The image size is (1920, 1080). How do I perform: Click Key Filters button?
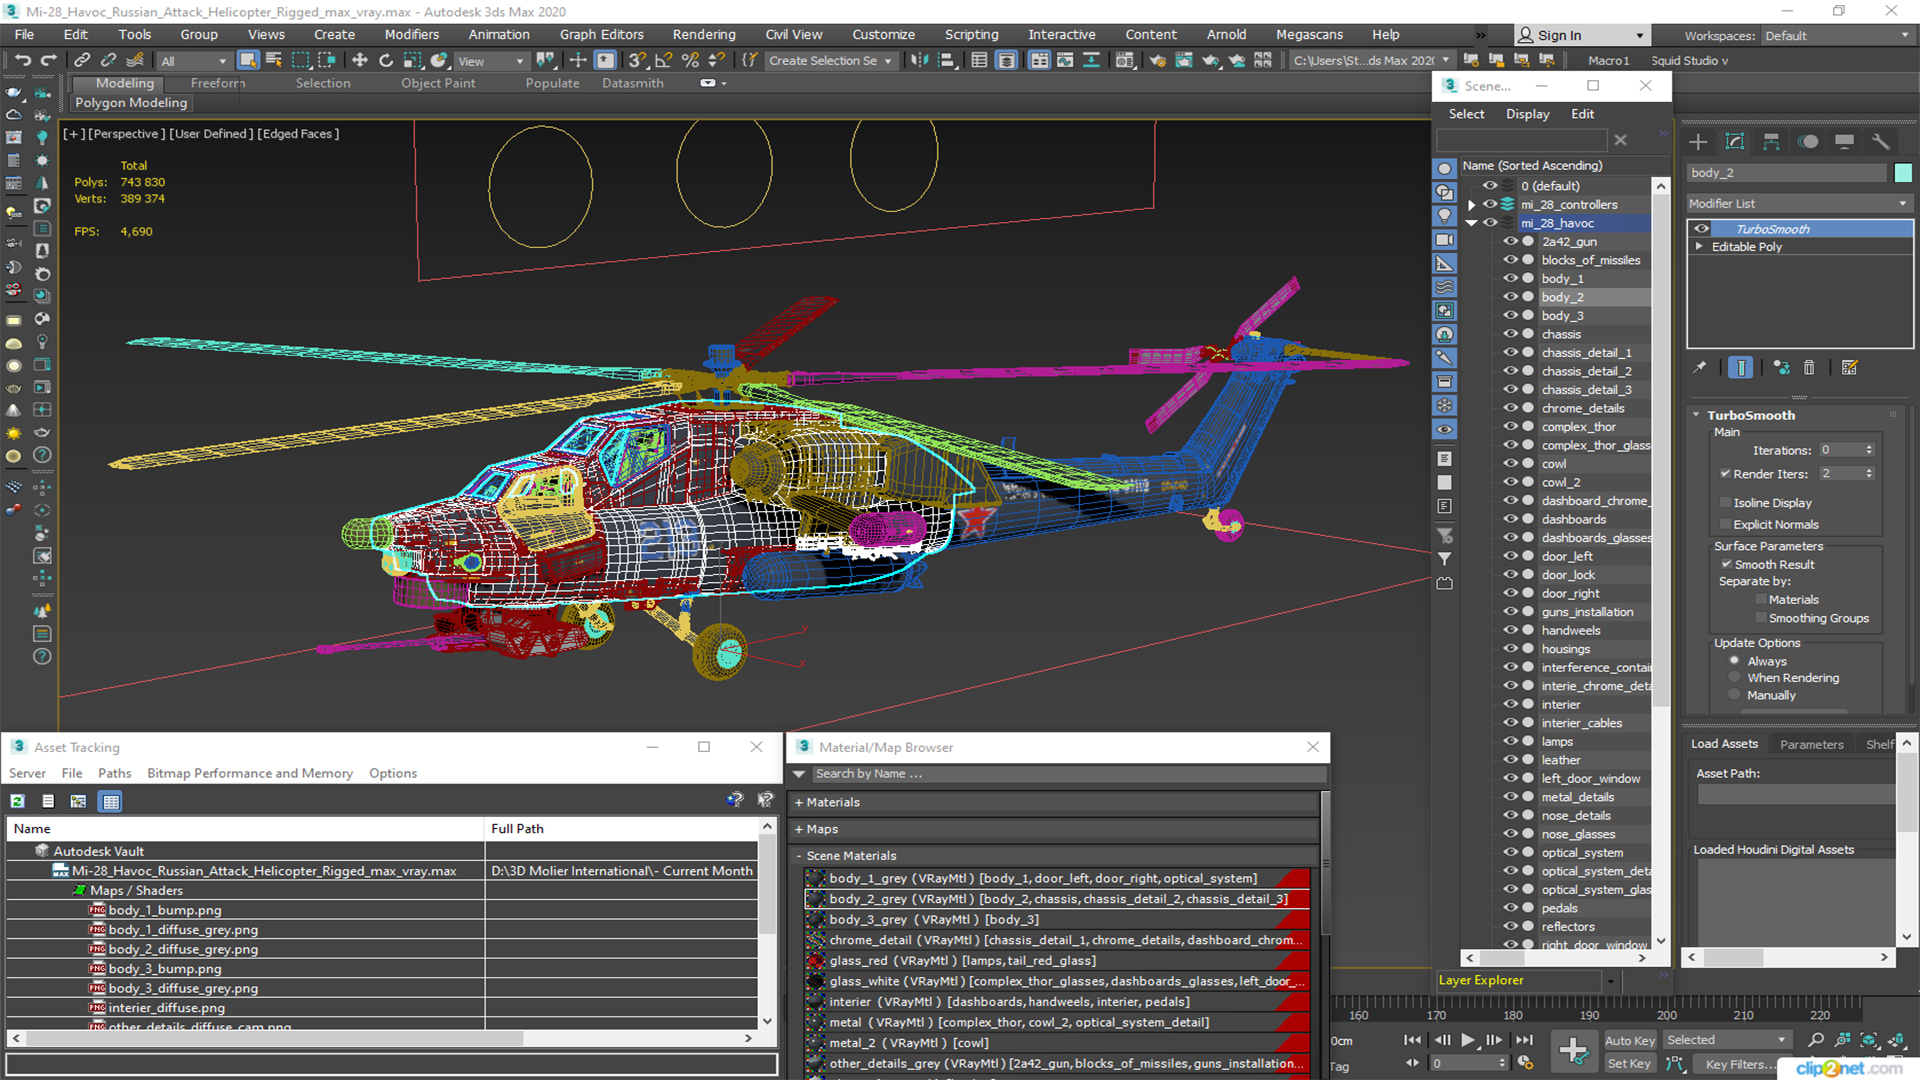(1741, 1064)
